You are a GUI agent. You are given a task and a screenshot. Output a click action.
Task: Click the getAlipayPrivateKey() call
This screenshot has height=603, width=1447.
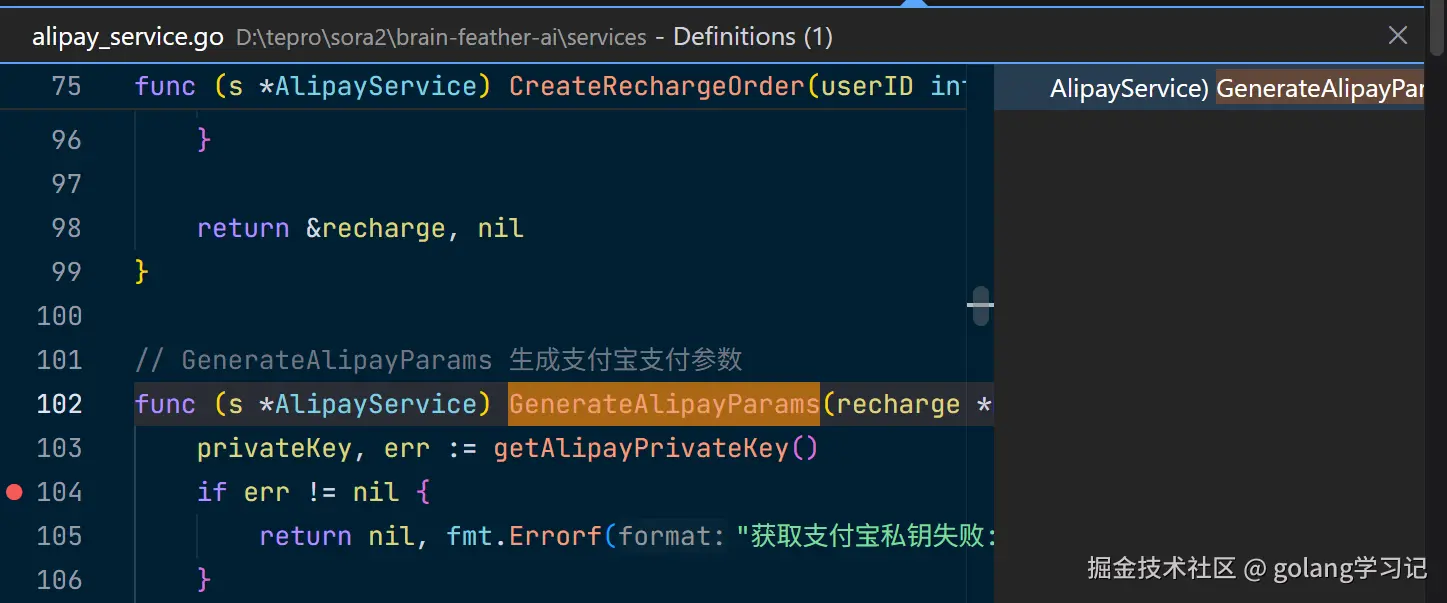656,448
